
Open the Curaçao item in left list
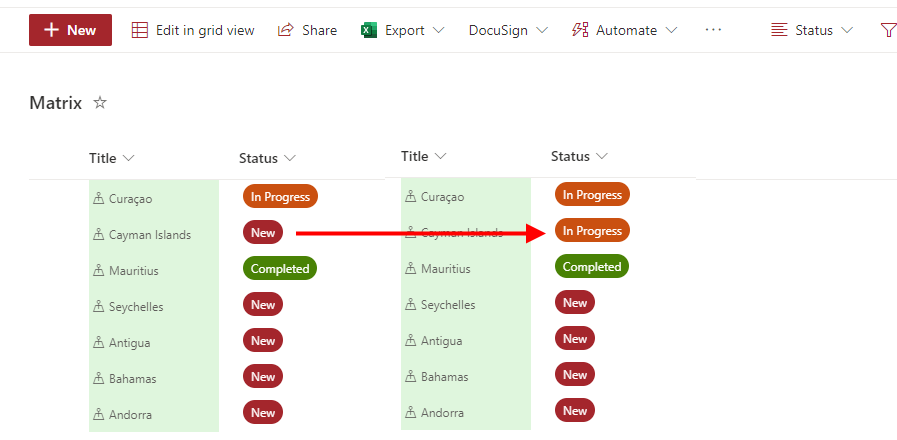pyautogui.click(x=130, y=199)
